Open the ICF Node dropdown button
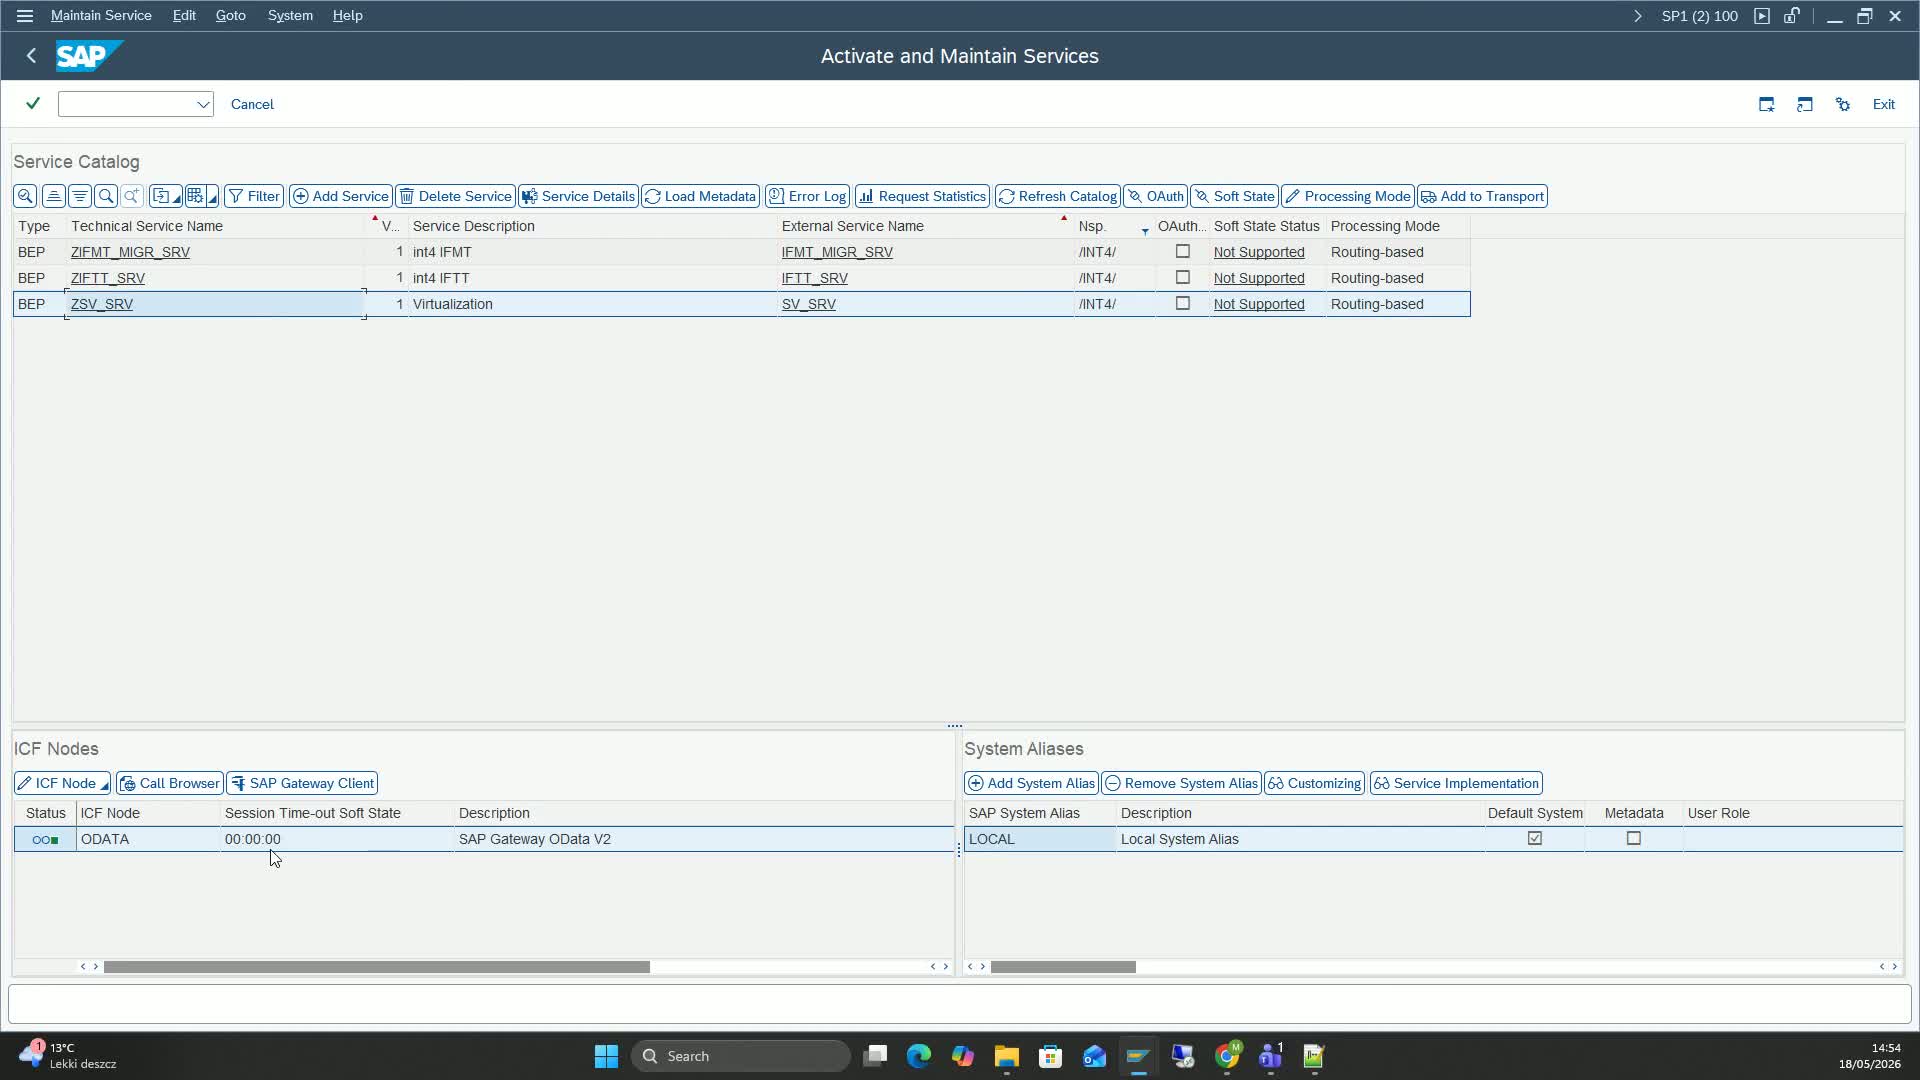Image resolution: width=1920 pixels, height=1080 pixels. pos(62,783)
